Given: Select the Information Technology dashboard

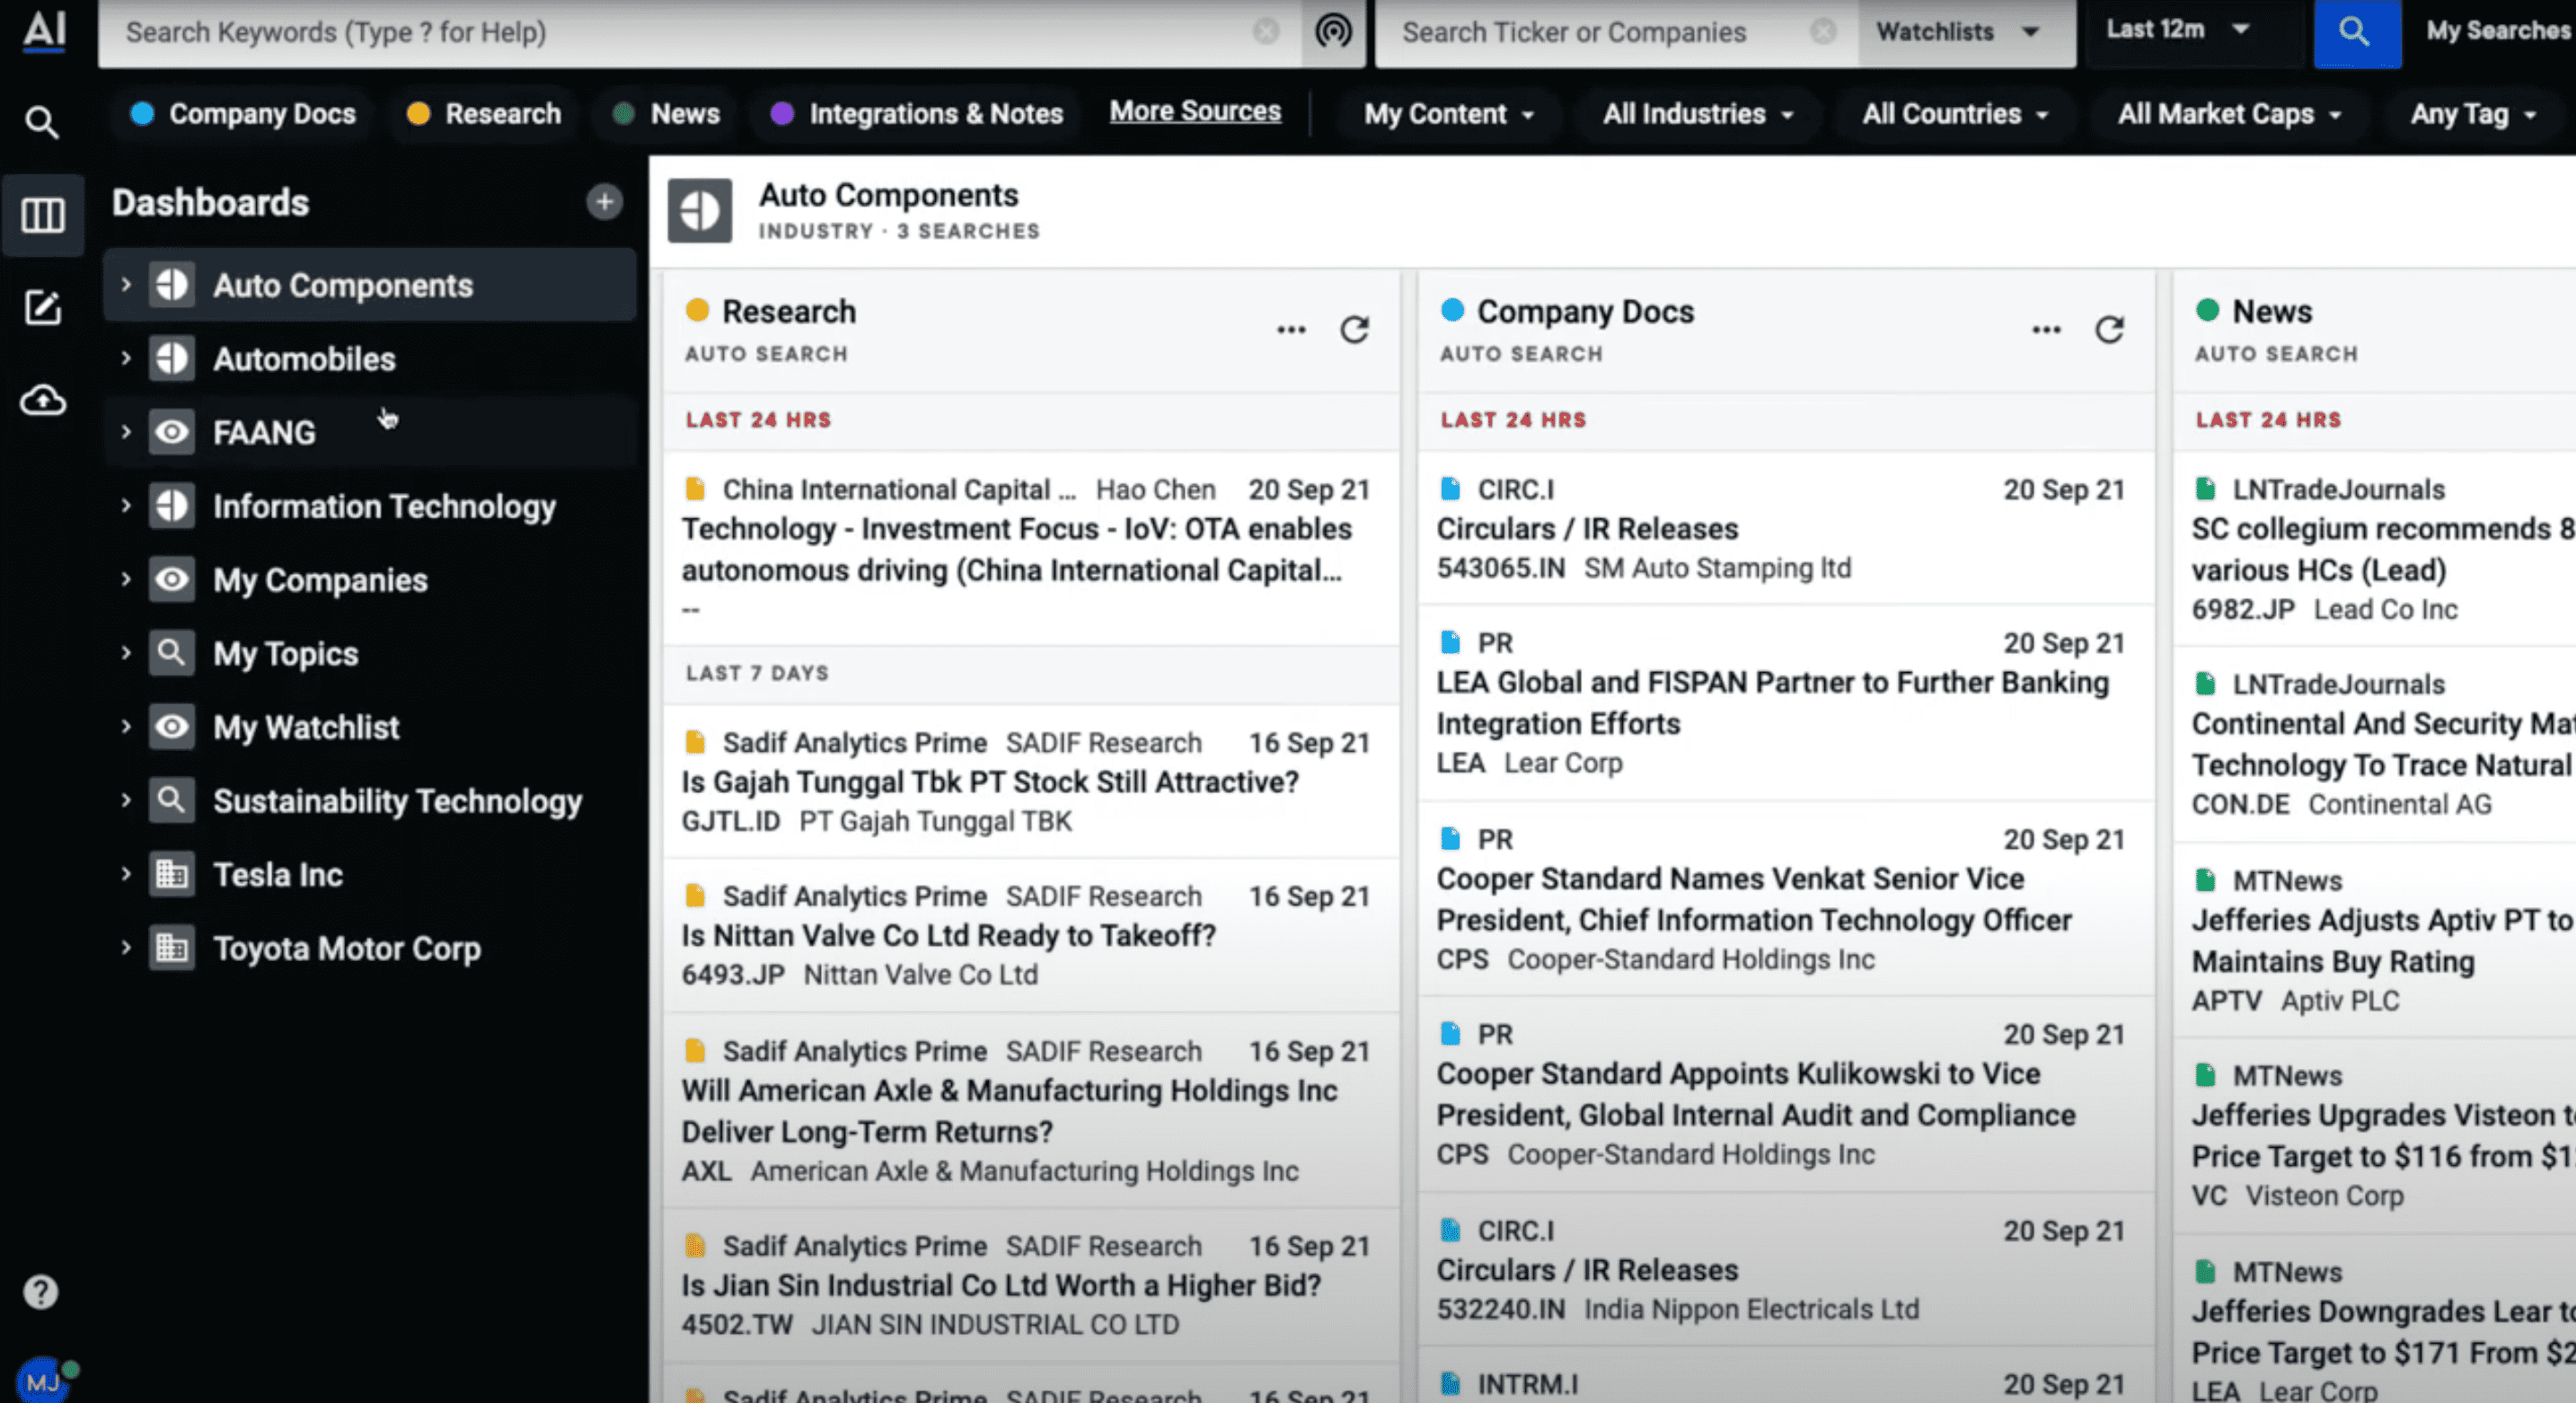Looking at the screenshot, I should click(x=370, y=506).
